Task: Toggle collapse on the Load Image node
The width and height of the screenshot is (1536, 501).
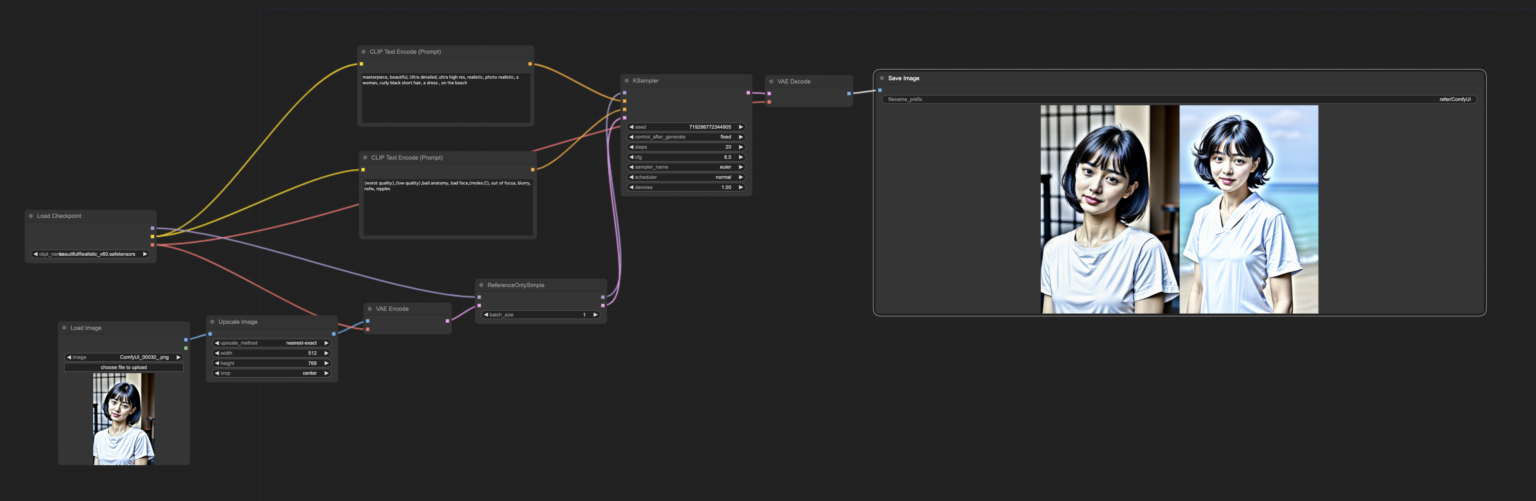Action: 64,328
